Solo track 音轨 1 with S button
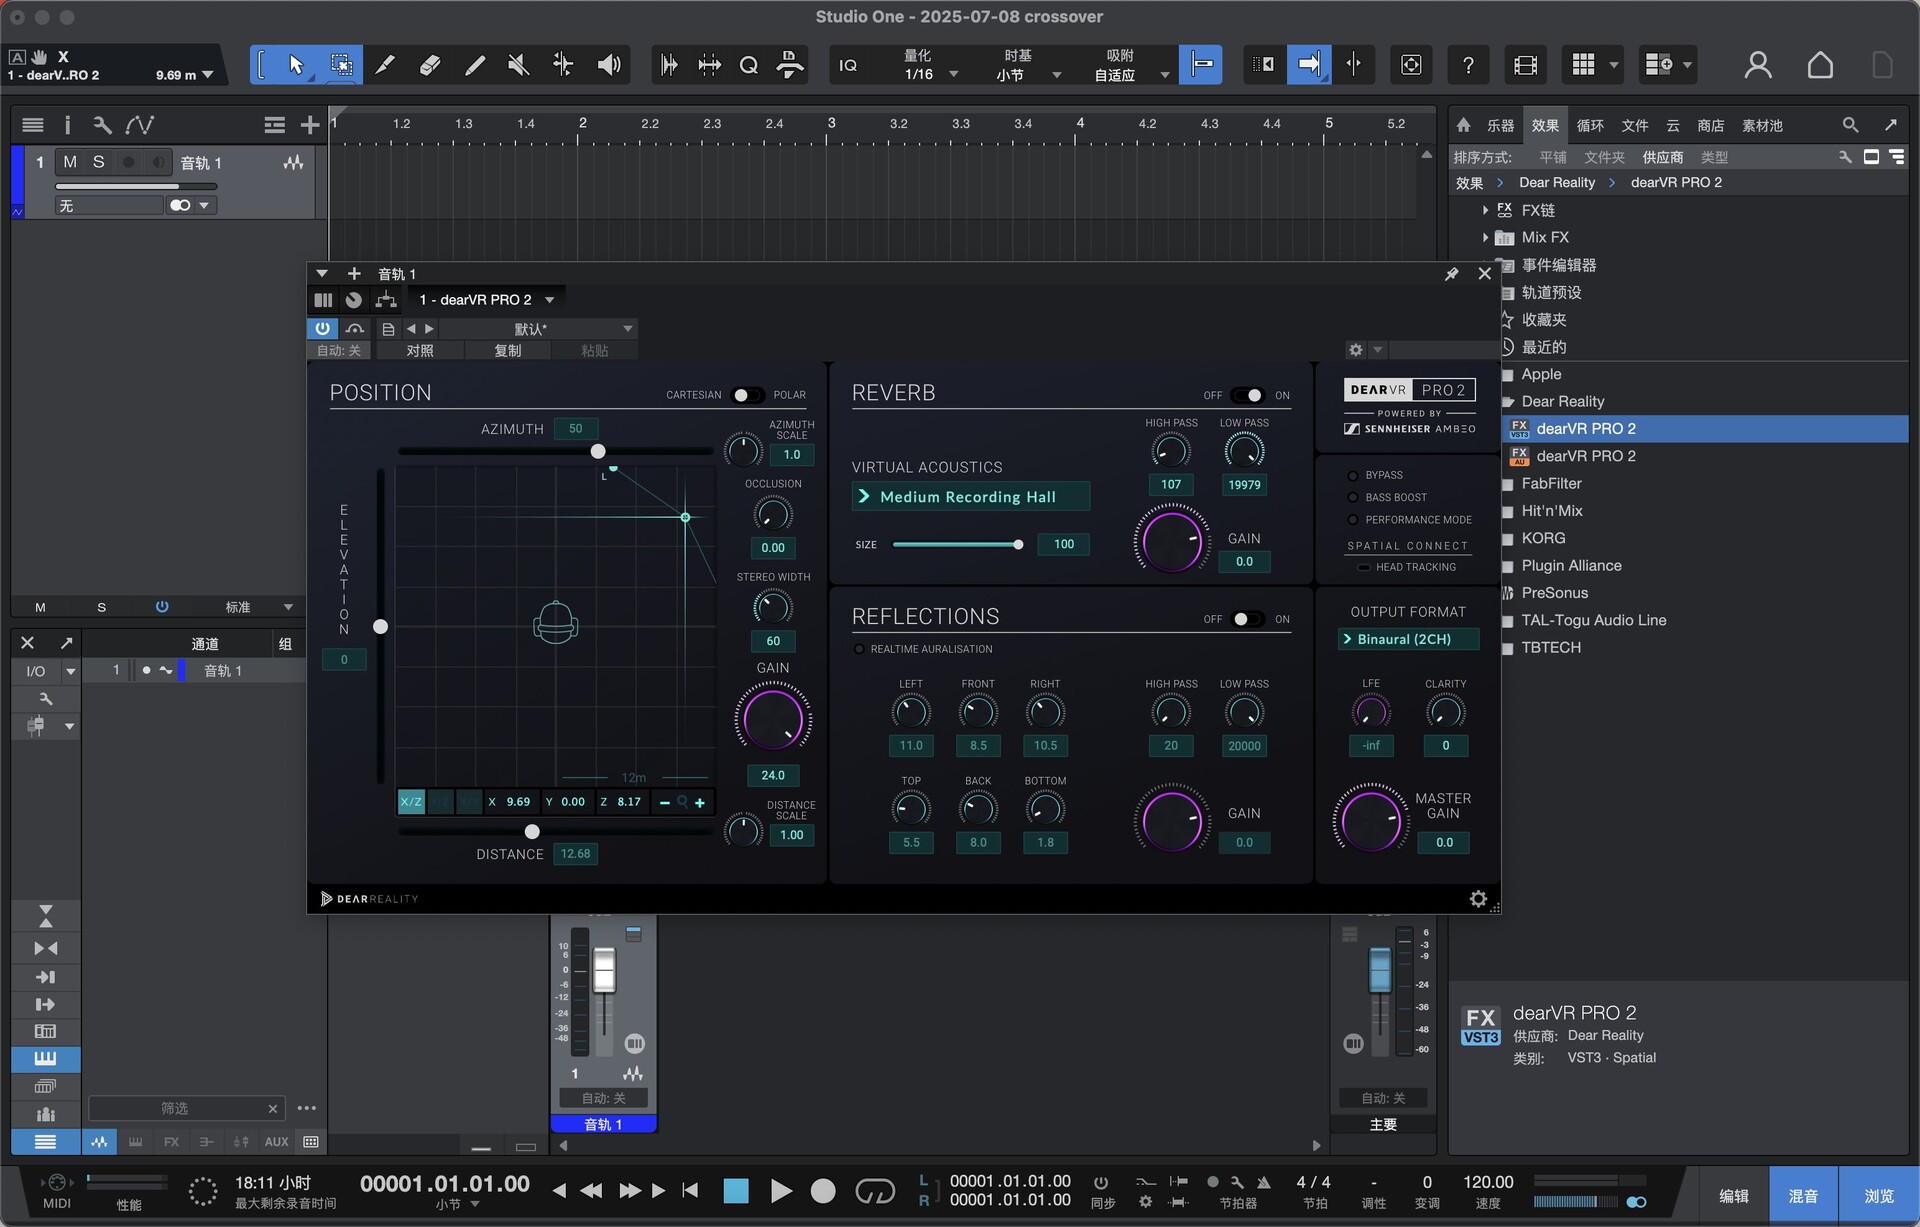 99,162
